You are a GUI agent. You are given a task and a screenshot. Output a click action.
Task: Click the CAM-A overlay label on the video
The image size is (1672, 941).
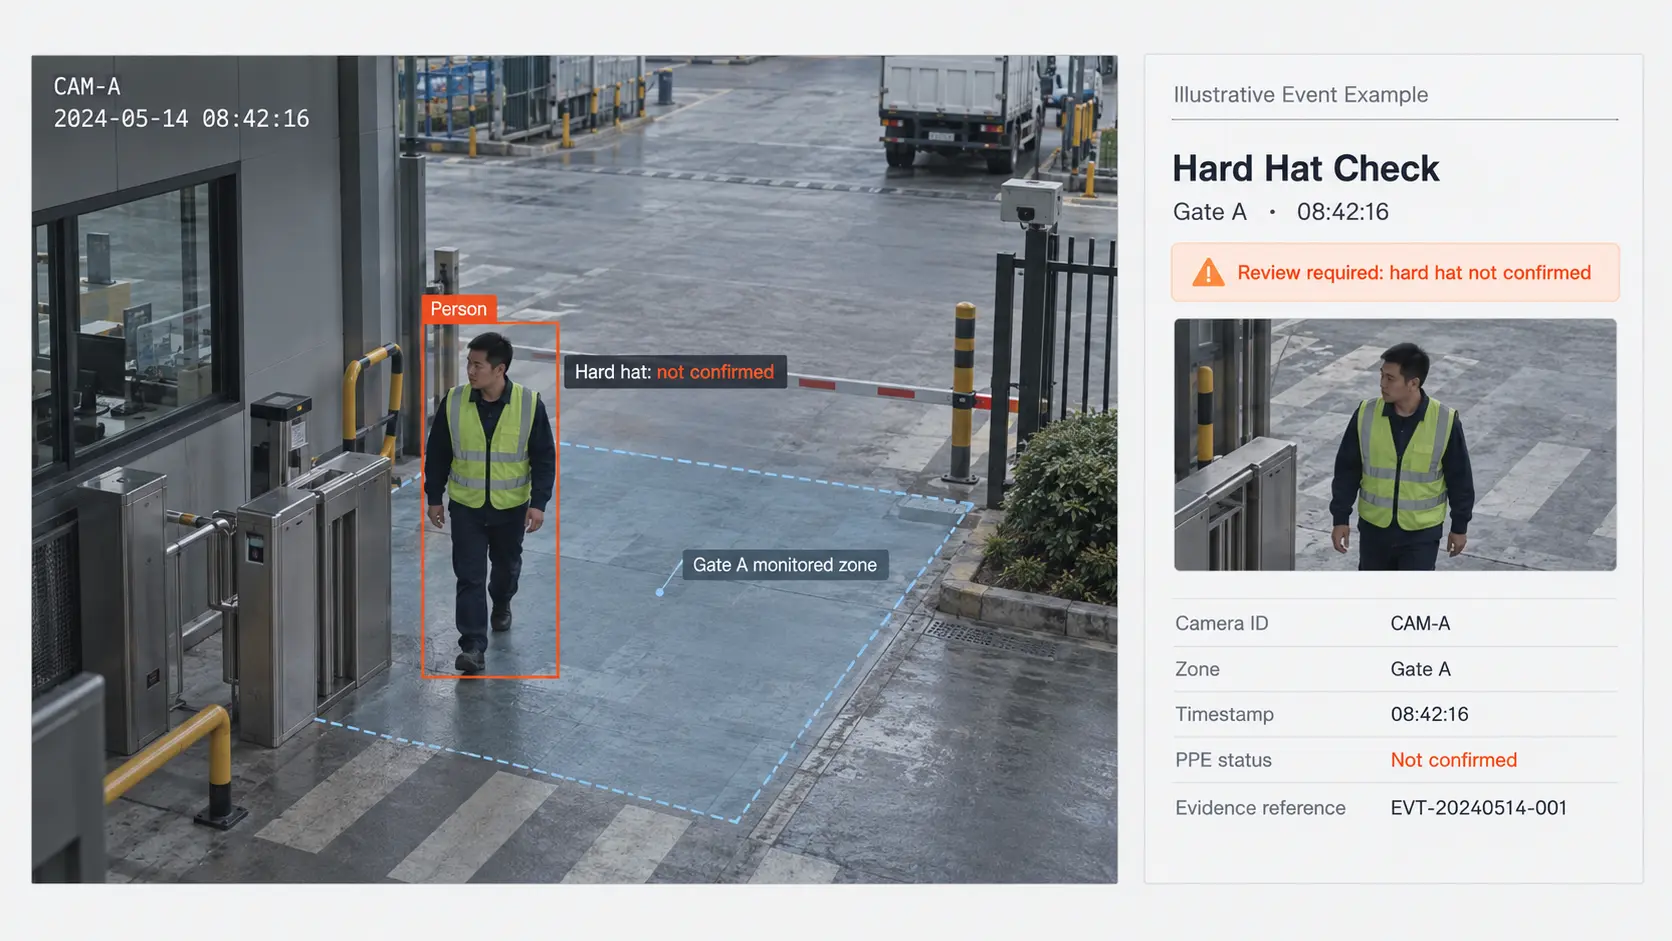(87, 87)
